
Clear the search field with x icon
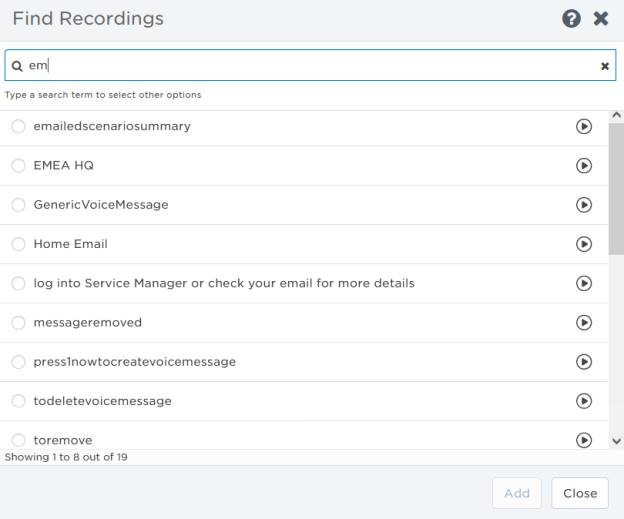pyautogui.click(x=604, y=66)
